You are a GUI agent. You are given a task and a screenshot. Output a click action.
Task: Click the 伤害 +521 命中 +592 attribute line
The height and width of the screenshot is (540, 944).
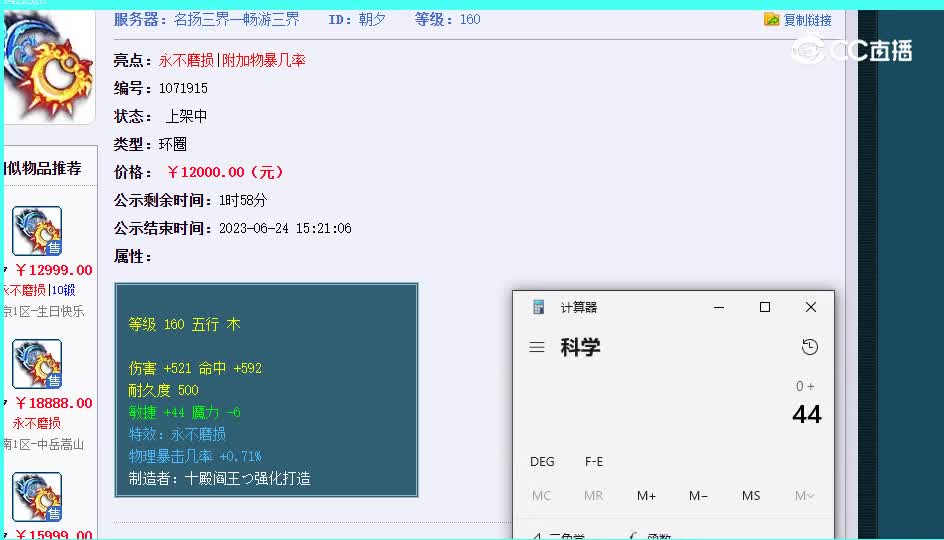tap(195, 368)
